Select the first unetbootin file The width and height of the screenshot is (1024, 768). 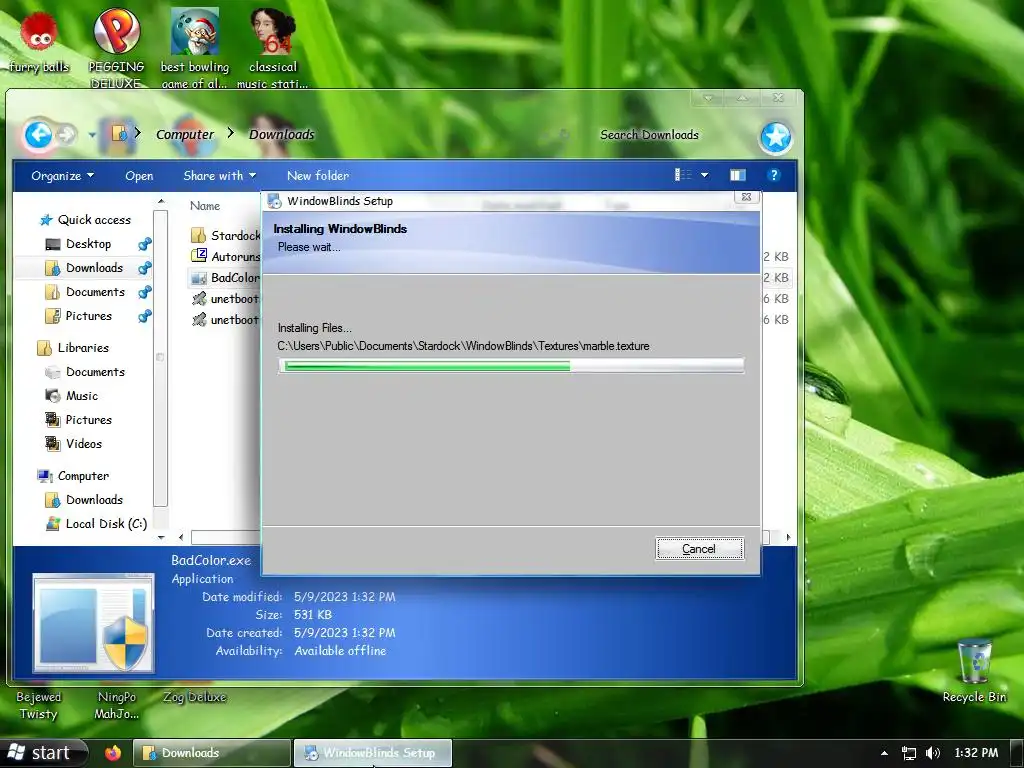(225, 298)
